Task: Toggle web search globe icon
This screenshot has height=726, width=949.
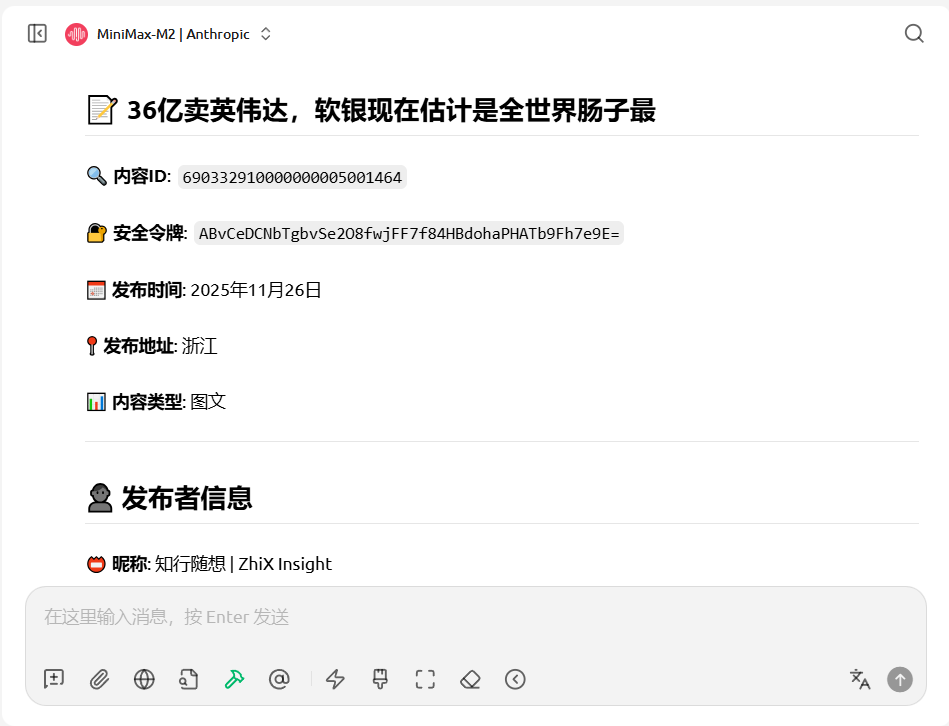Action: pyautogui.click(x=144, y=679)
